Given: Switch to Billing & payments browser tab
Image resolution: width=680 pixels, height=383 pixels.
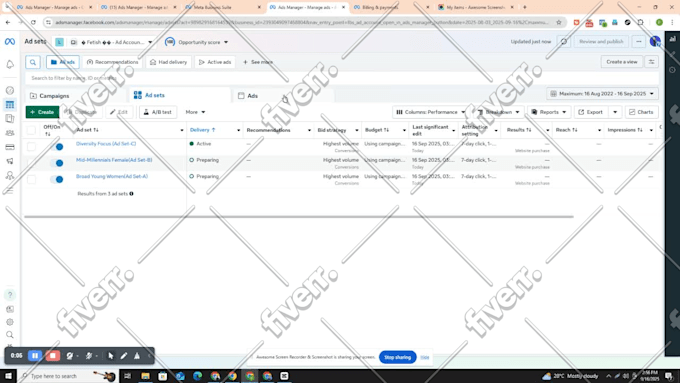Looking at the screenshot, I should (390, 7).
